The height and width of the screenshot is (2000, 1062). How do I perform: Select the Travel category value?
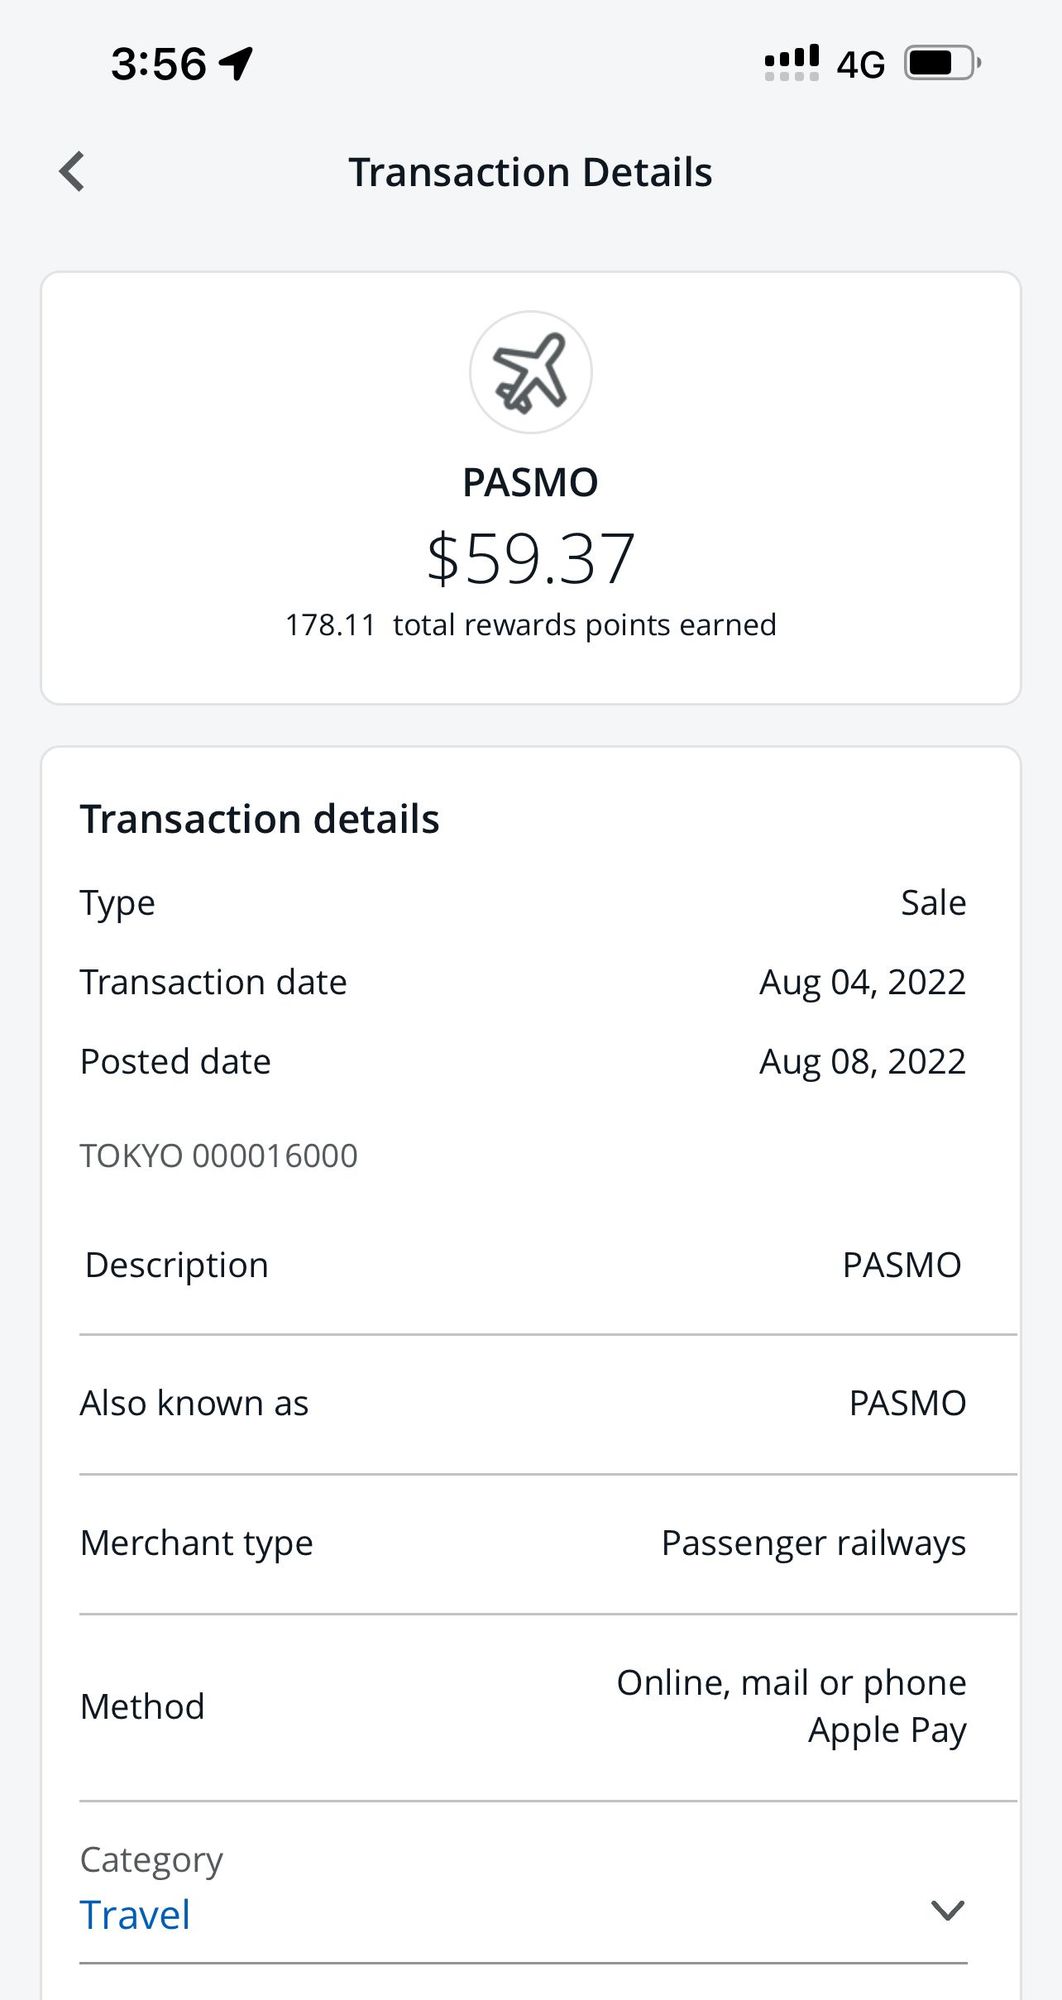click(135, 1914)
